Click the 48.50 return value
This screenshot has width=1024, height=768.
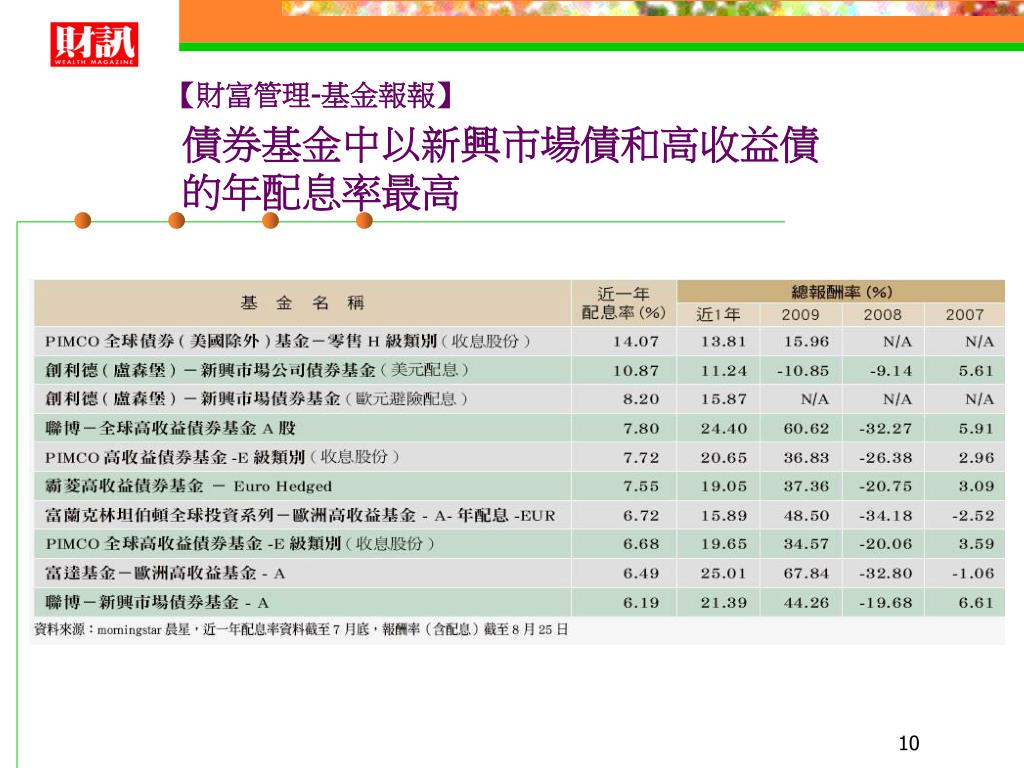[806, 515]
